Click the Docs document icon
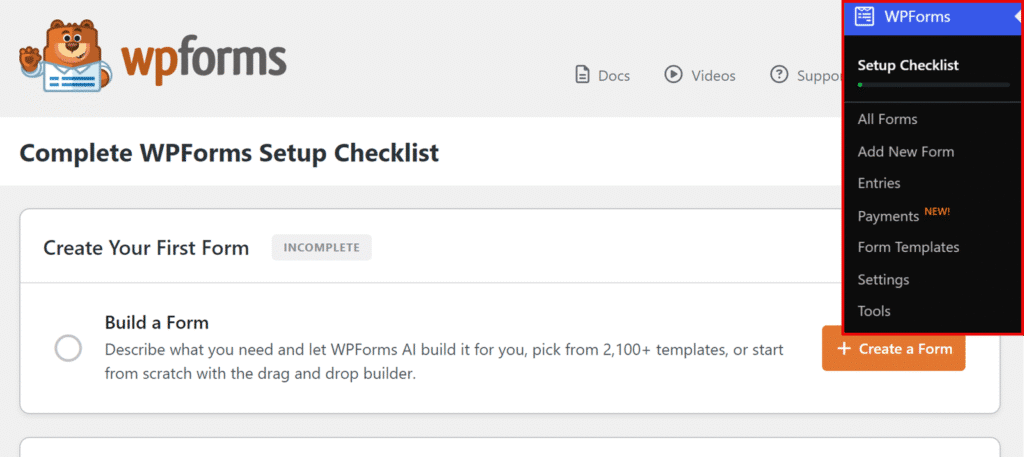The image size is (1024, 457). coord(582,75)
